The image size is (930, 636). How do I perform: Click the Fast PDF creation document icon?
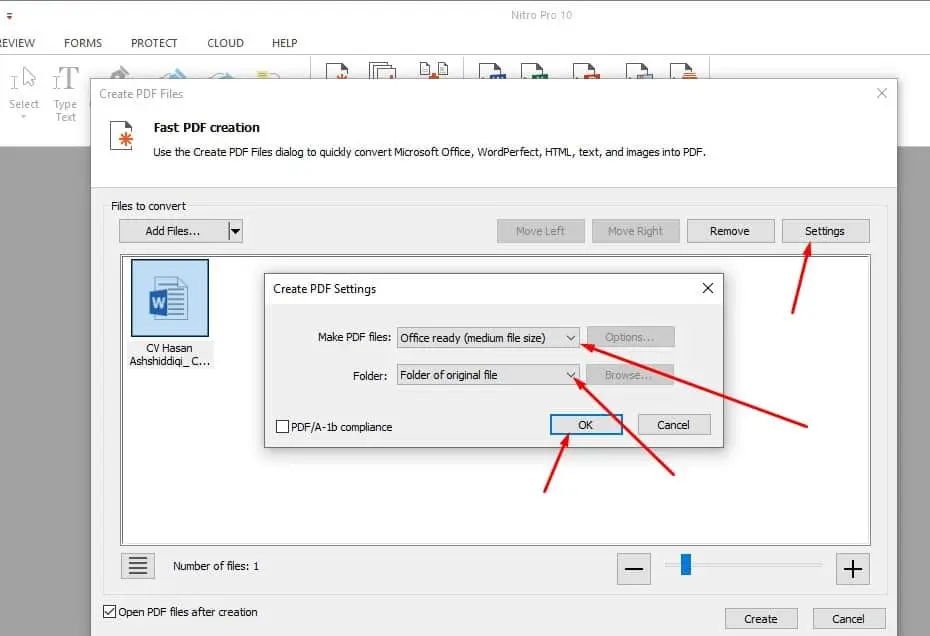122,136
